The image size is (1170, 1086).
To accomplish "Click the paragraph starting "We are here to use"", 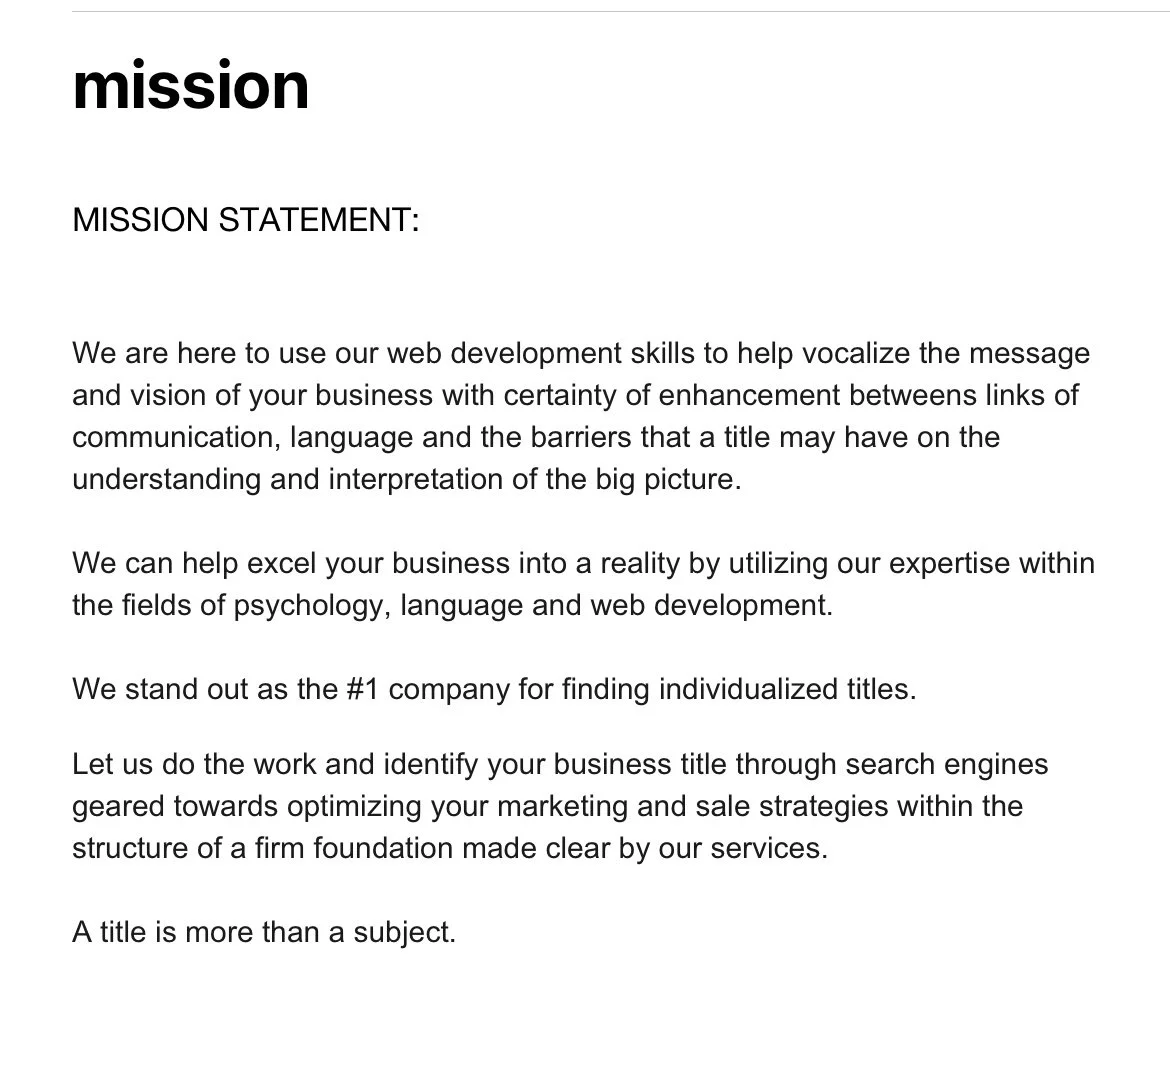I will coord(581,416).
